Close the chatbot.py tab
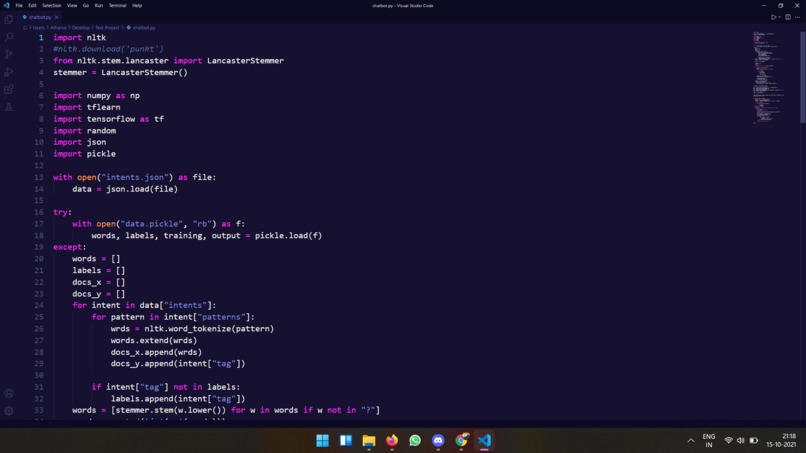 click(57, 17)
